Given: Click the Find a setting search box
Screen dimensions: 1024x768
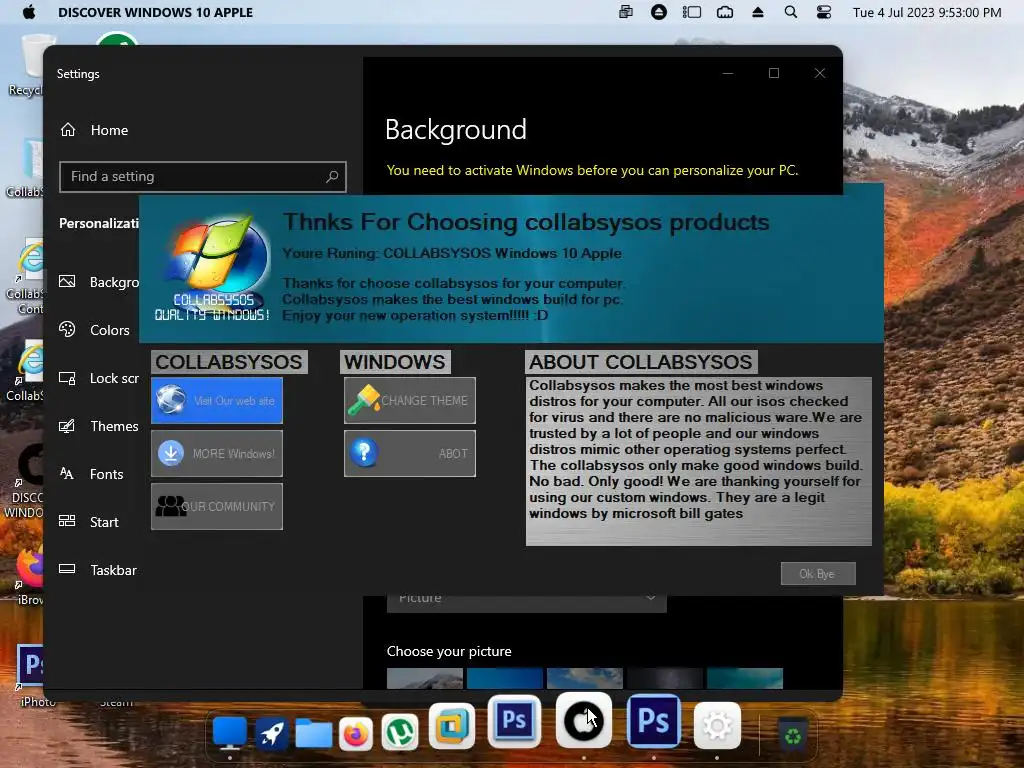Looking at the screenshot, I should [202, 176].
